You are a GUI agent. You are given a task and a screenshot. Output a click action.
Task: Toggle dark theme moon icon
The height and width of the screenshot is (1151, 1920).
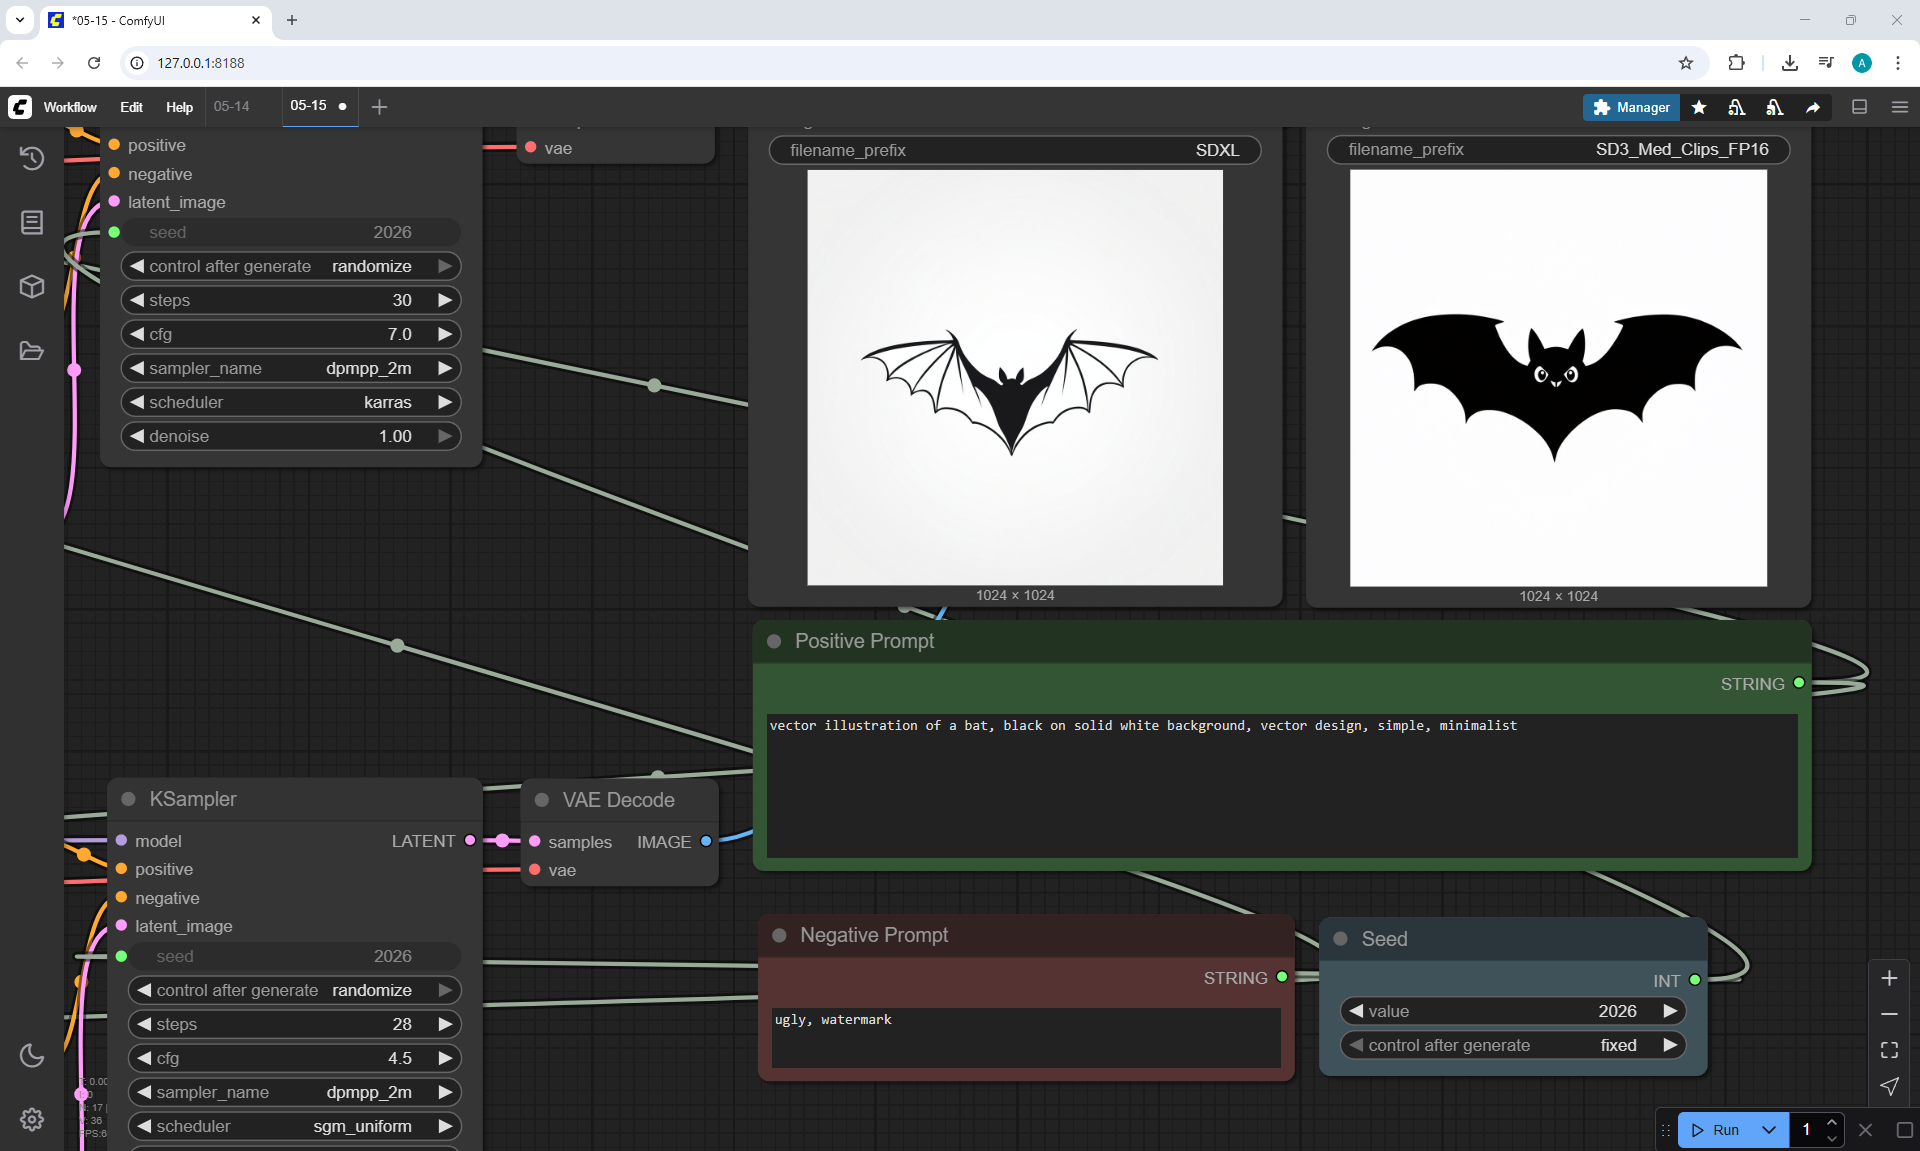pyautogui.click(x=32, y=1055)
